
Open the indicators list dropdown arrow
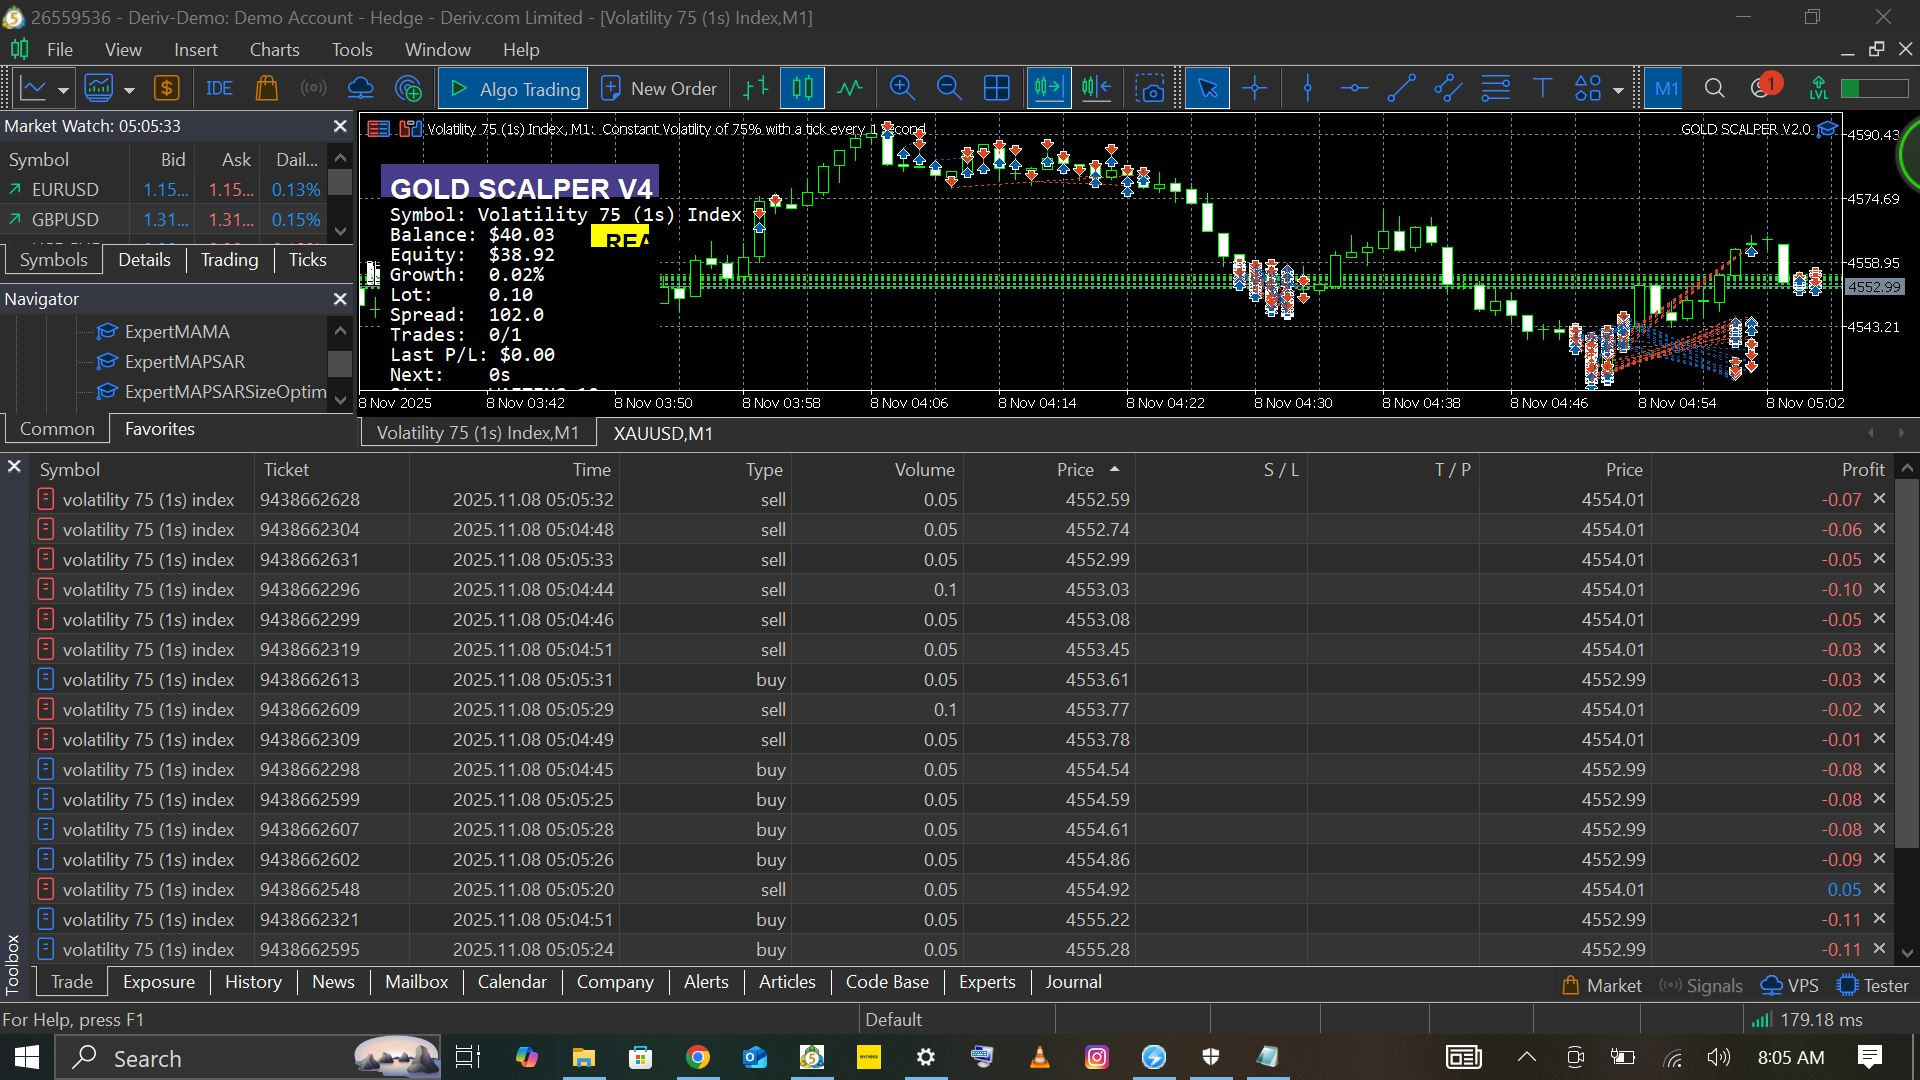click(x=129, y=90)
